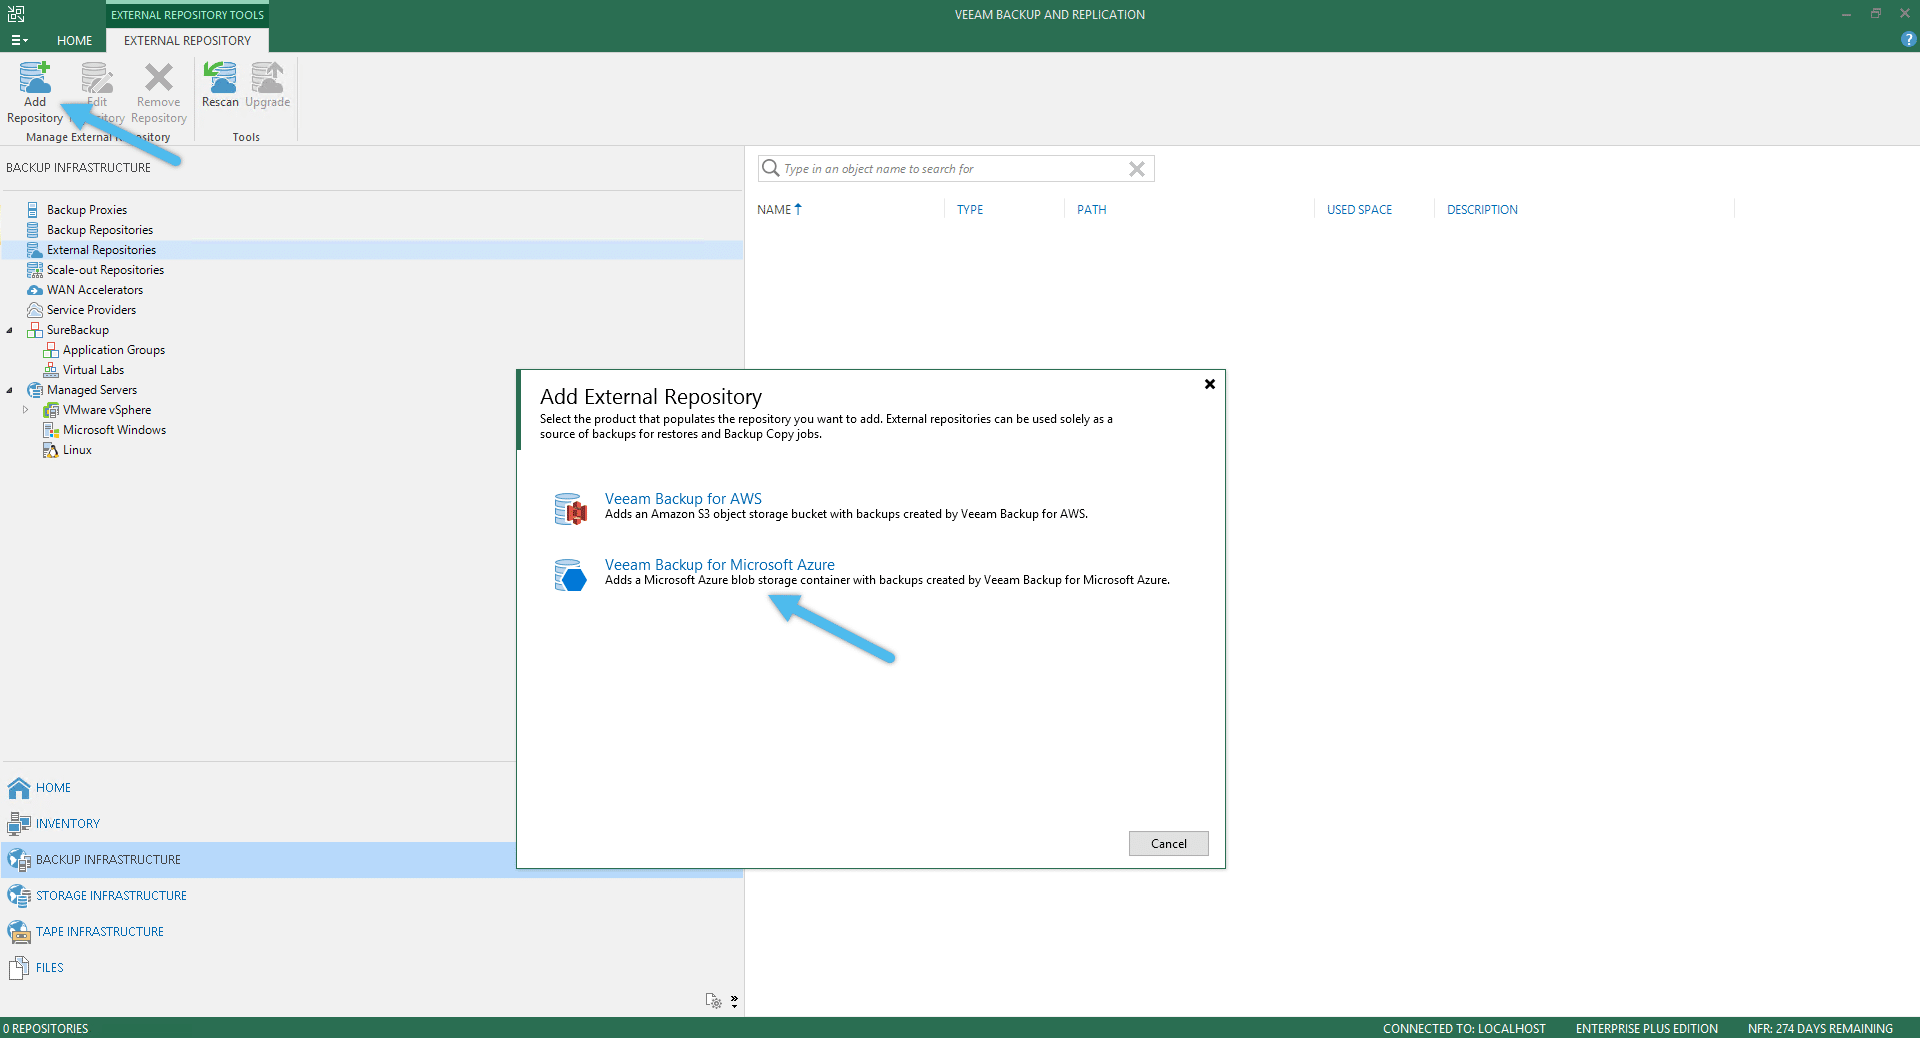
Task: Open TAPE INFRASTRUCTURE navigation view
Action: click(x=99, y=932)
